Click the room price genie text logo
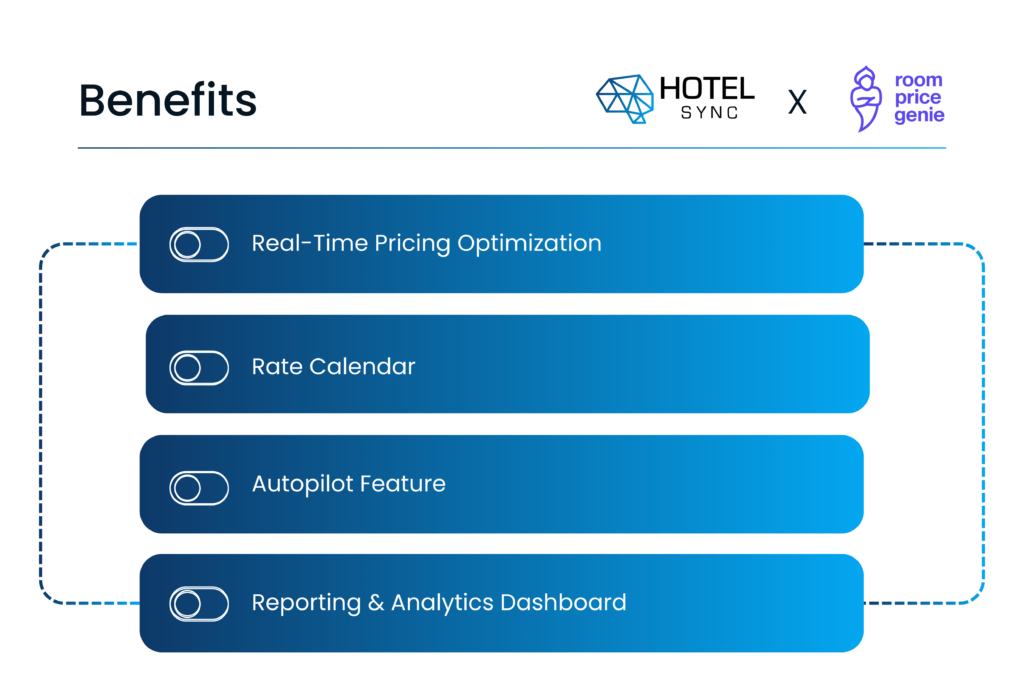Screen dimensions: 1024x691 point(920,98)
